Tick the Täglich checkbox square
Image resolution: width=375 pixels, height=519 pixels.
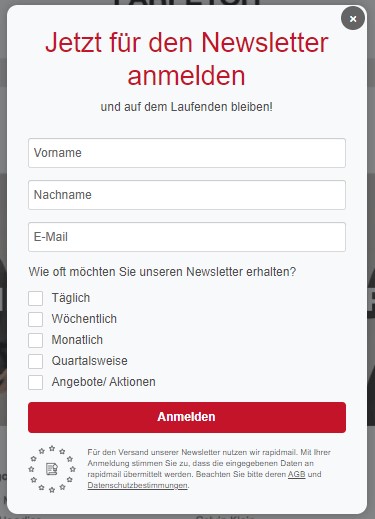[36, 298]
